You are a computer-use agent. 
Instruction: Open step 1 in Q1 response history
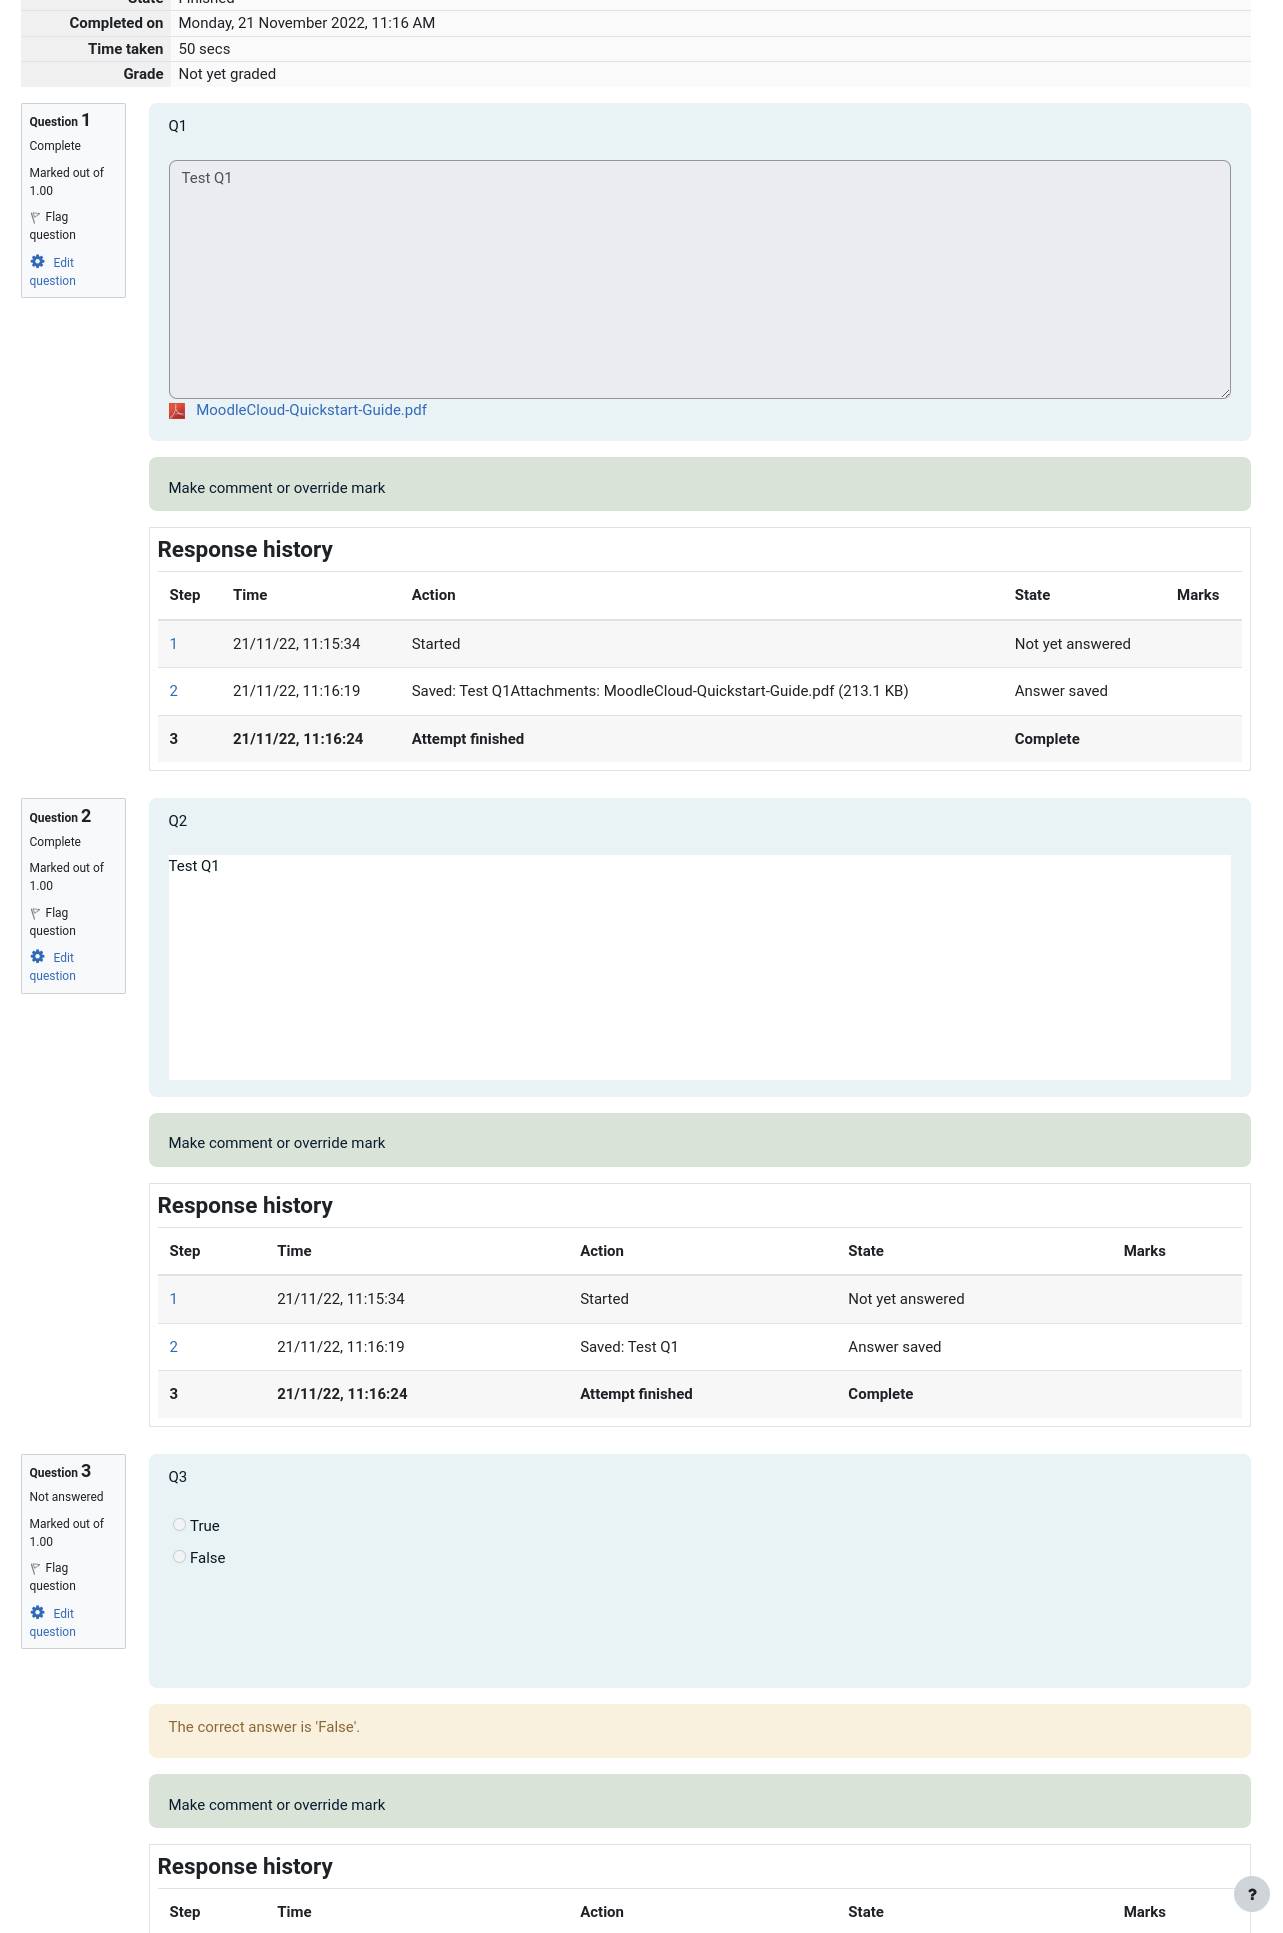[x=173, y=644]
